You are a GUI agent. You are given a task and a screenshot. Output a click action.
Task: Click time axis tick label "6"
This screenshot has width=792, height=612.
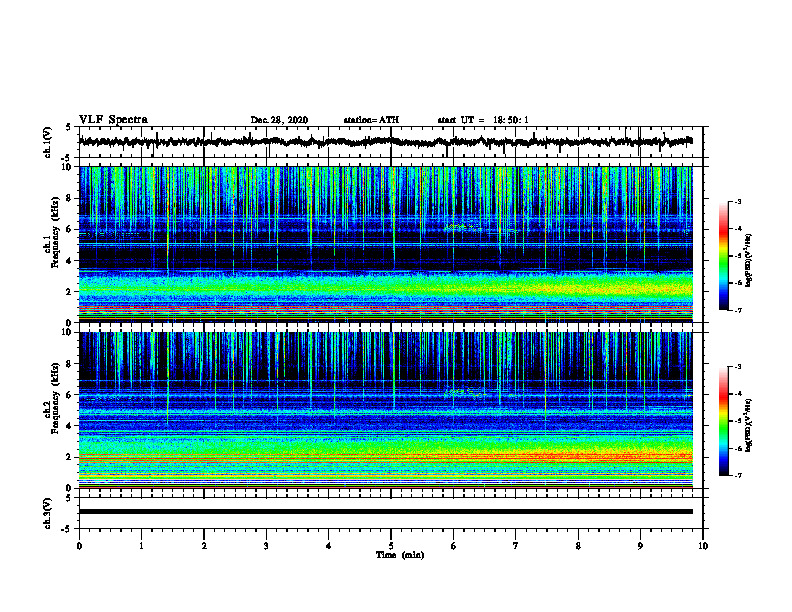454,546
